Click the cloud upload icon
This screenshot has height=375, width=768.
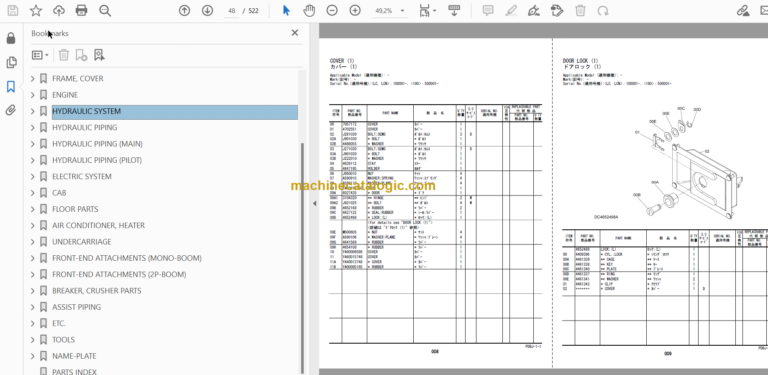pyautogui.click(x=59, y=10)
